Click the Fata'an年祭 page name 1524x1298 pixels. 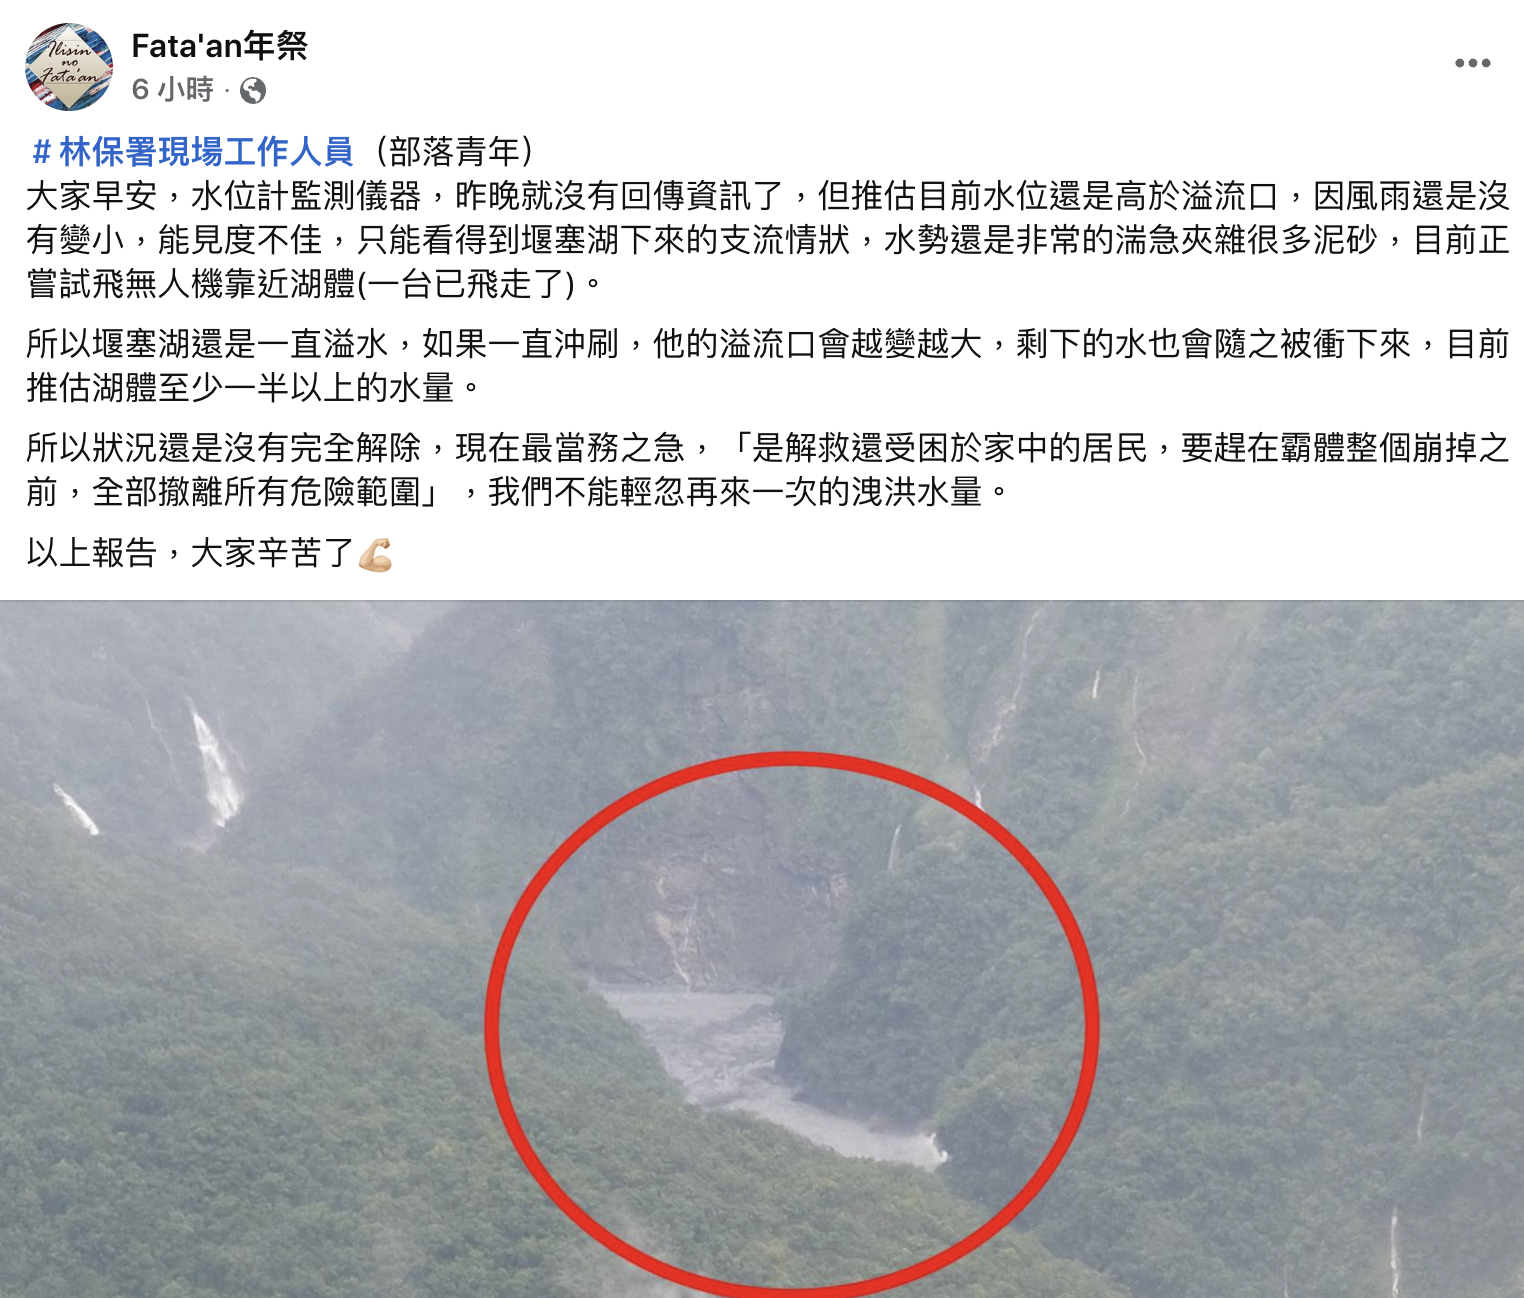[219, 45]
